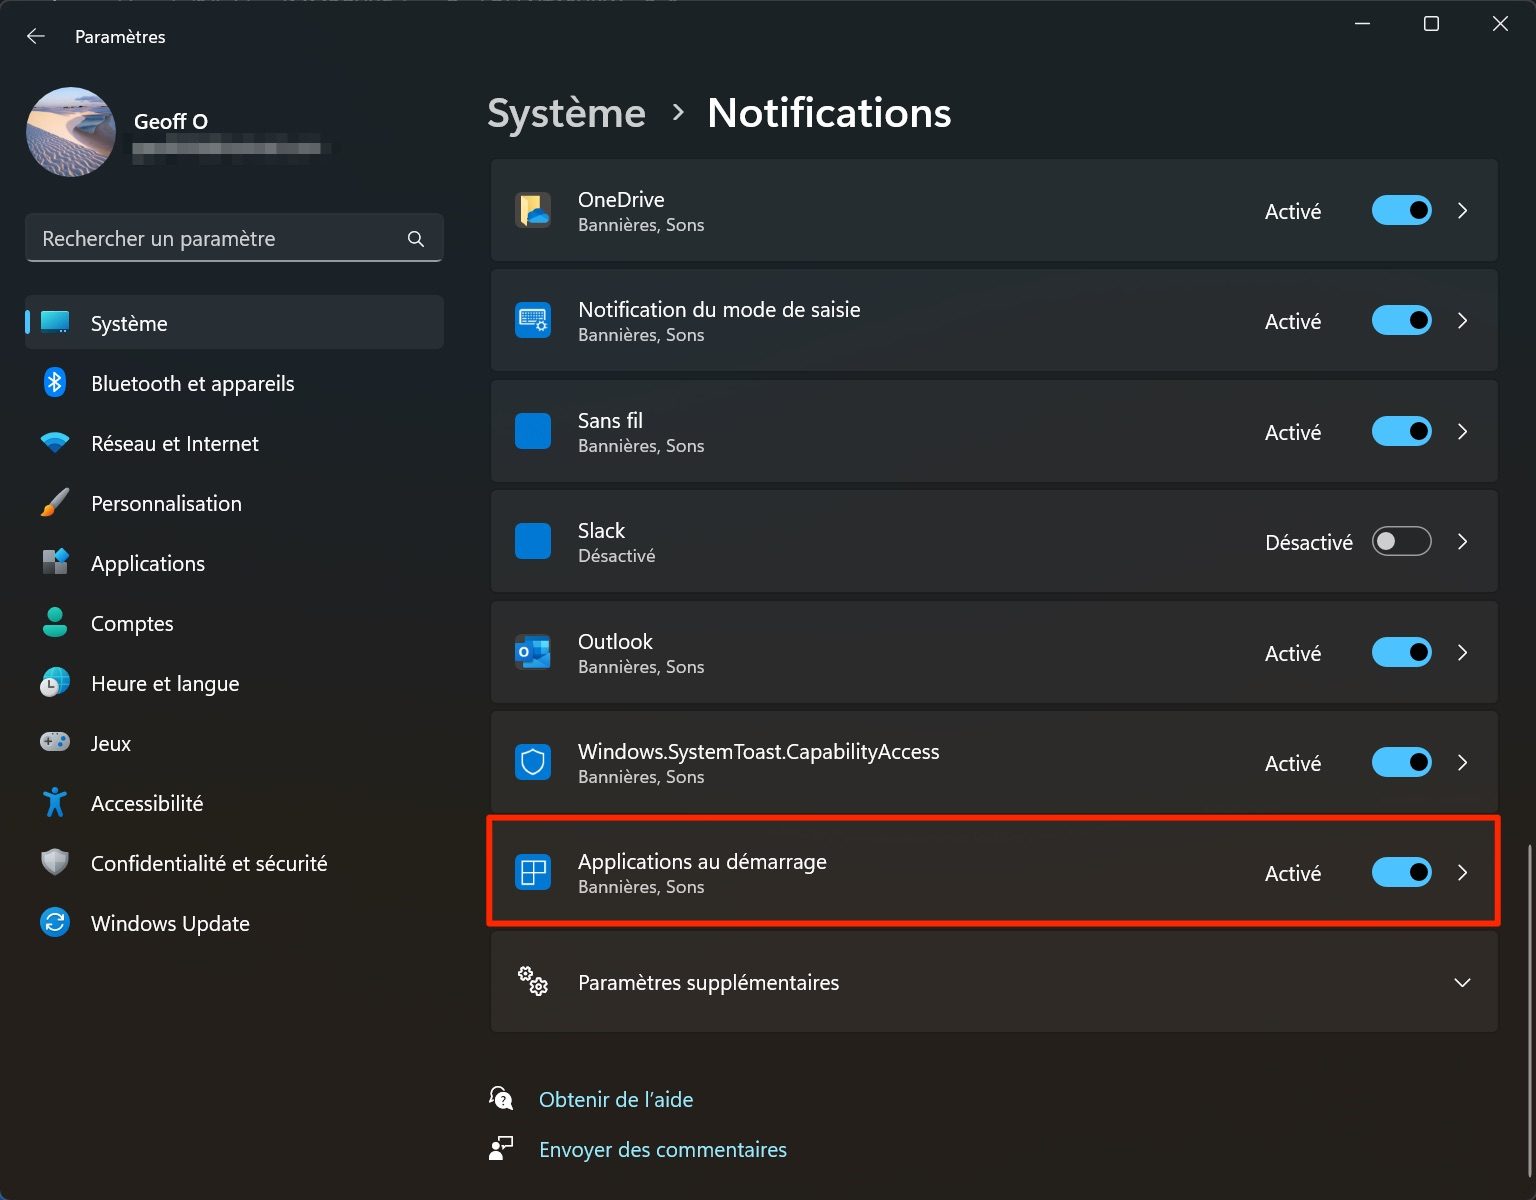
Task: Disable Notification du mode de saisie toggle
Action: point(1401,321)
